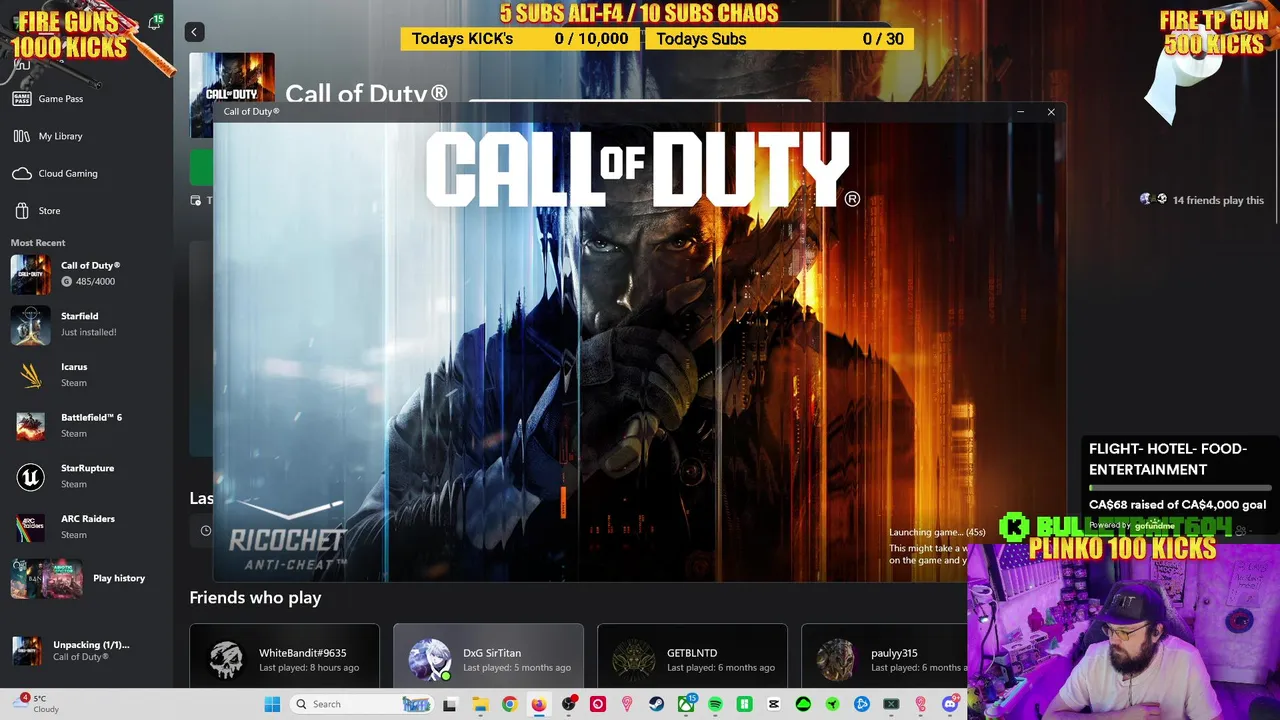Go back with the Xbox app back arrow
Screen dimensions: 1280x720
pos(195,32)
